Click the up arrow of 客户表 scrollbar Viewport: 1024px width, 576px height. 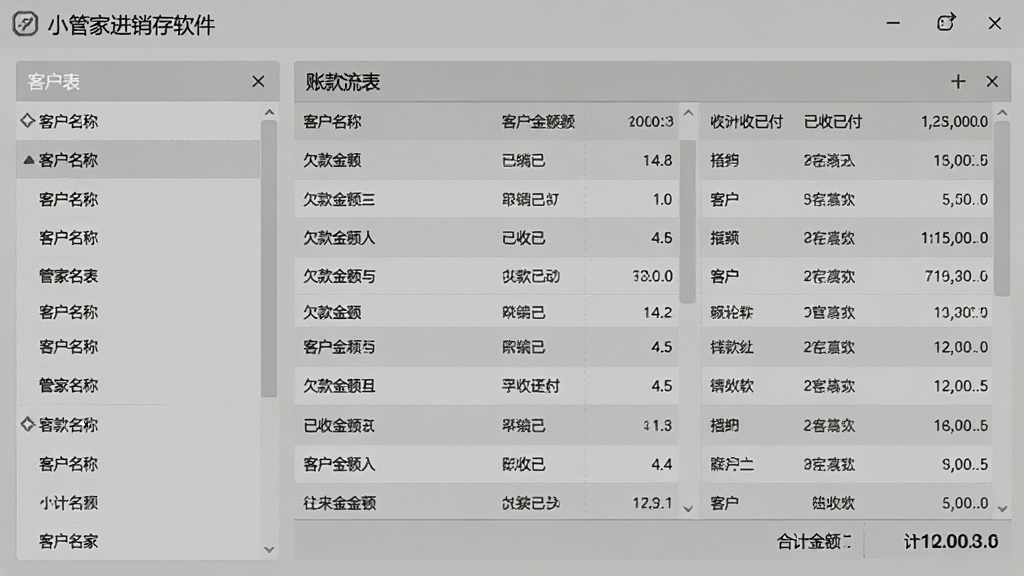click(x=269, y=112)
